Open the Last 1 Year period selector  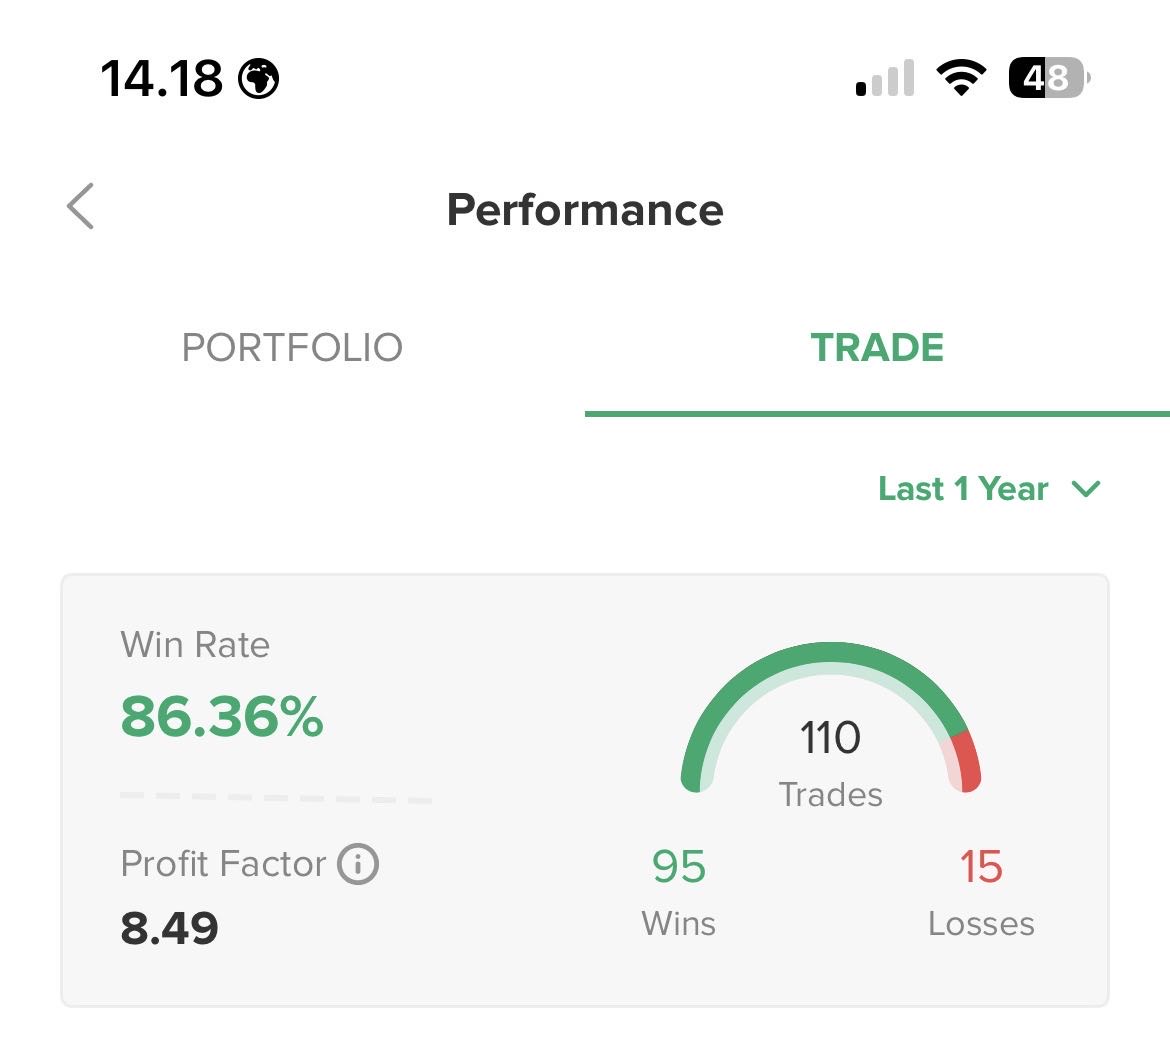point(963,489)
